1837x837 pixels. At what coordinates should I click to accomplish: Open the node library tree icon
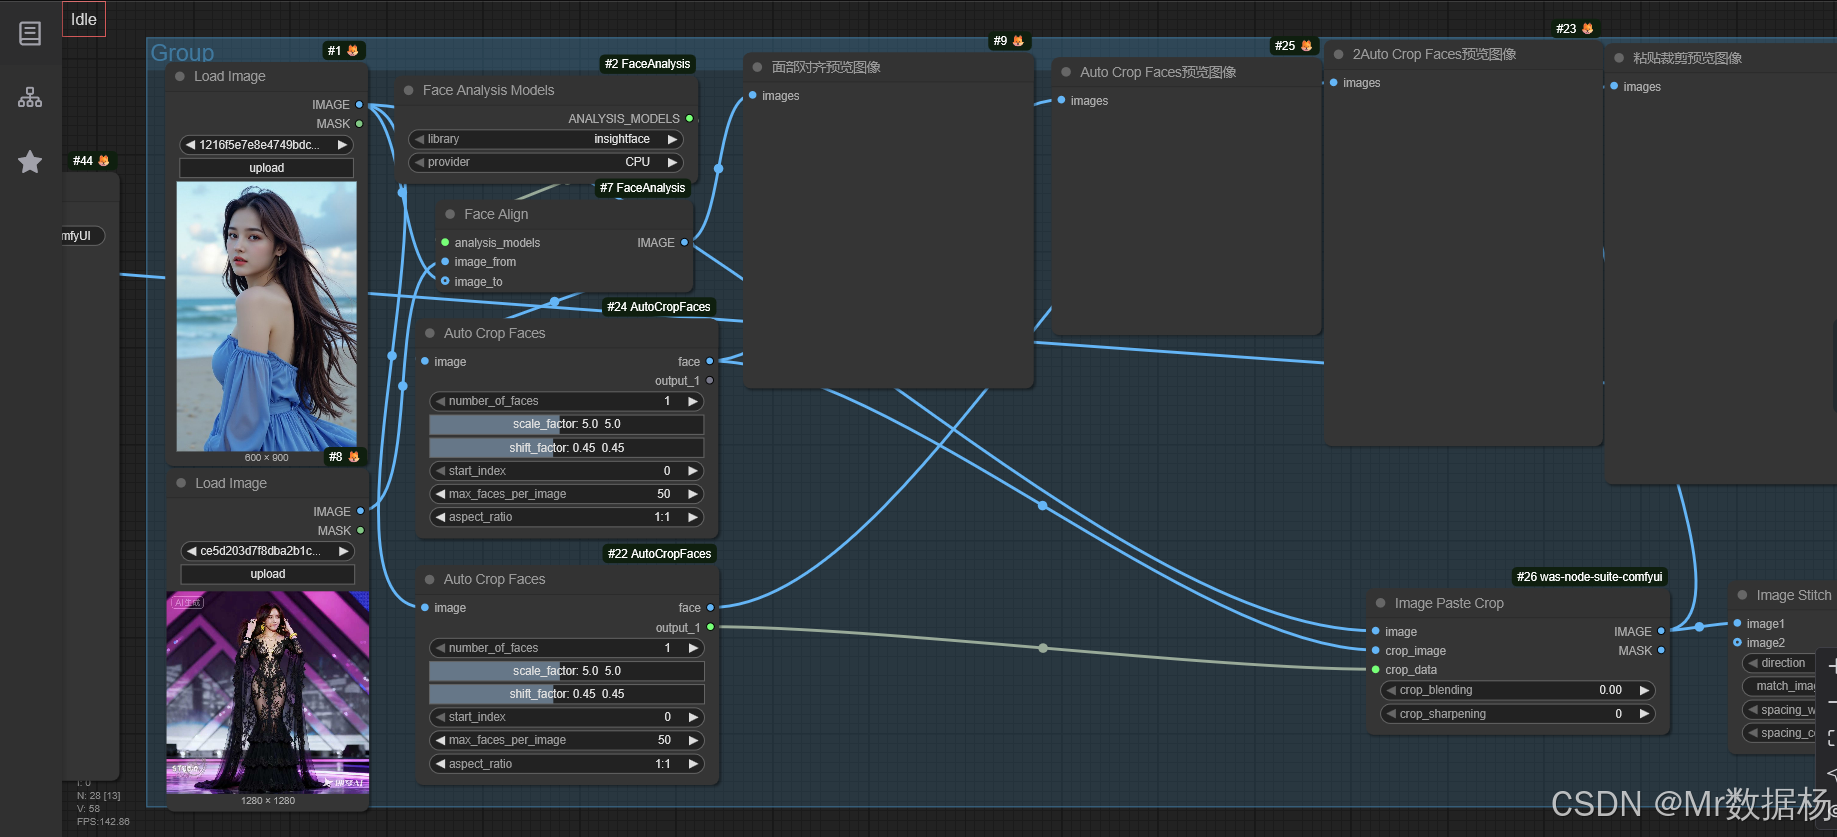coord(30,97)
